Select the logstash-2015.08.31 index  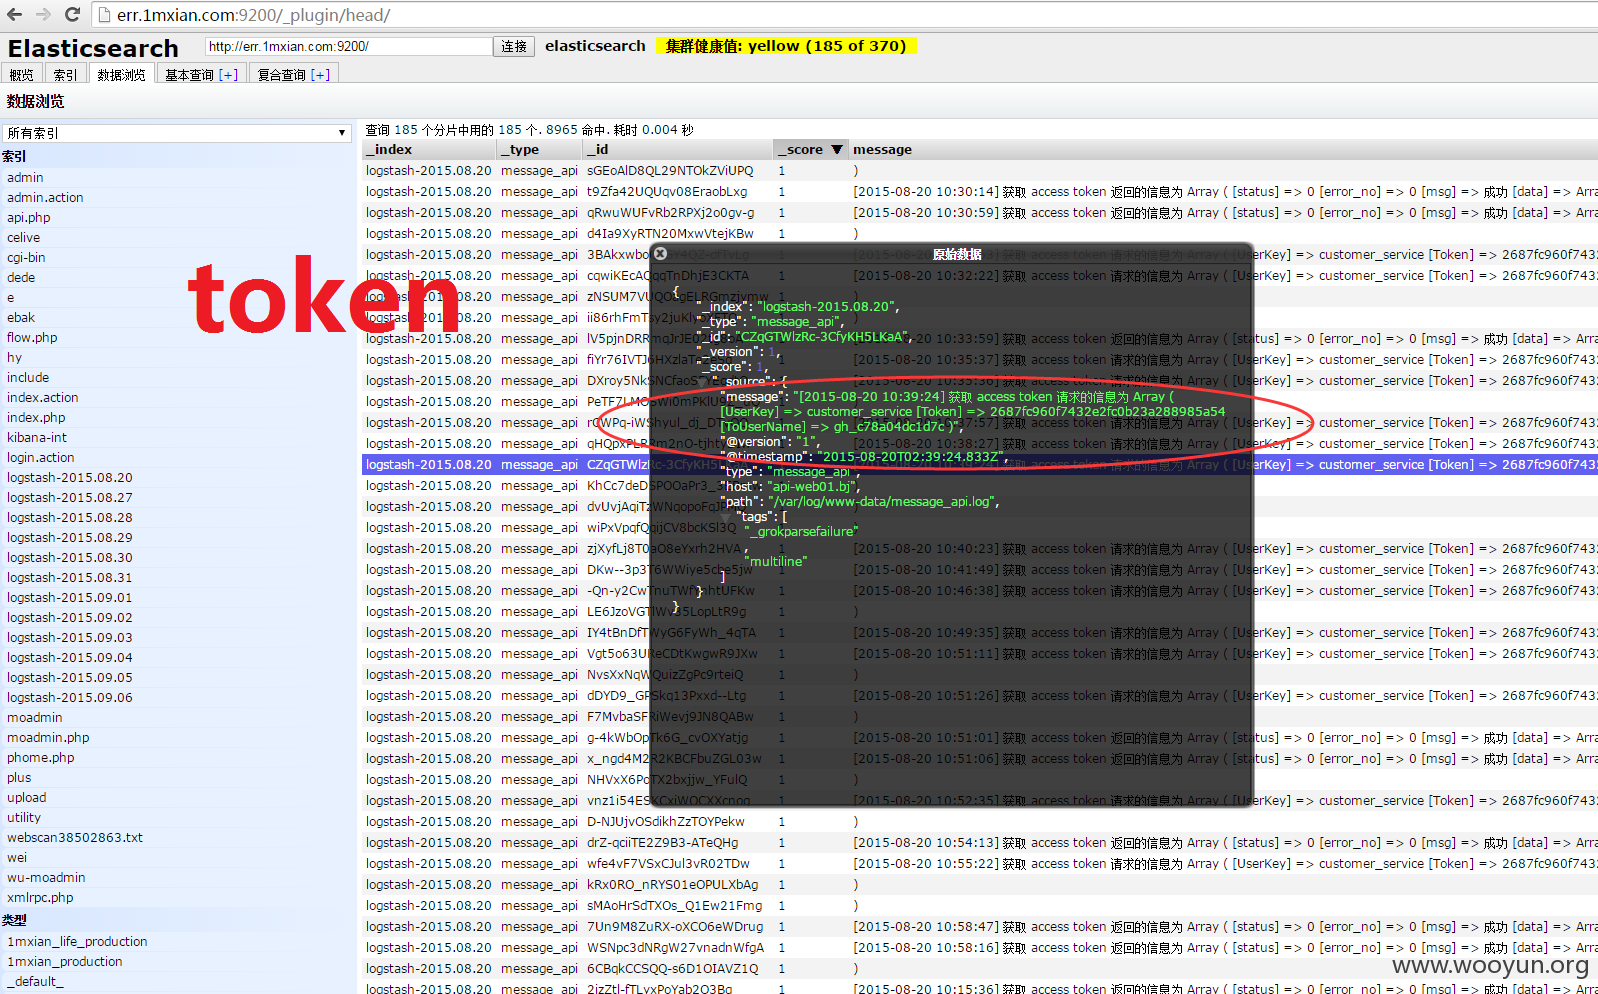tap(69, 578)
